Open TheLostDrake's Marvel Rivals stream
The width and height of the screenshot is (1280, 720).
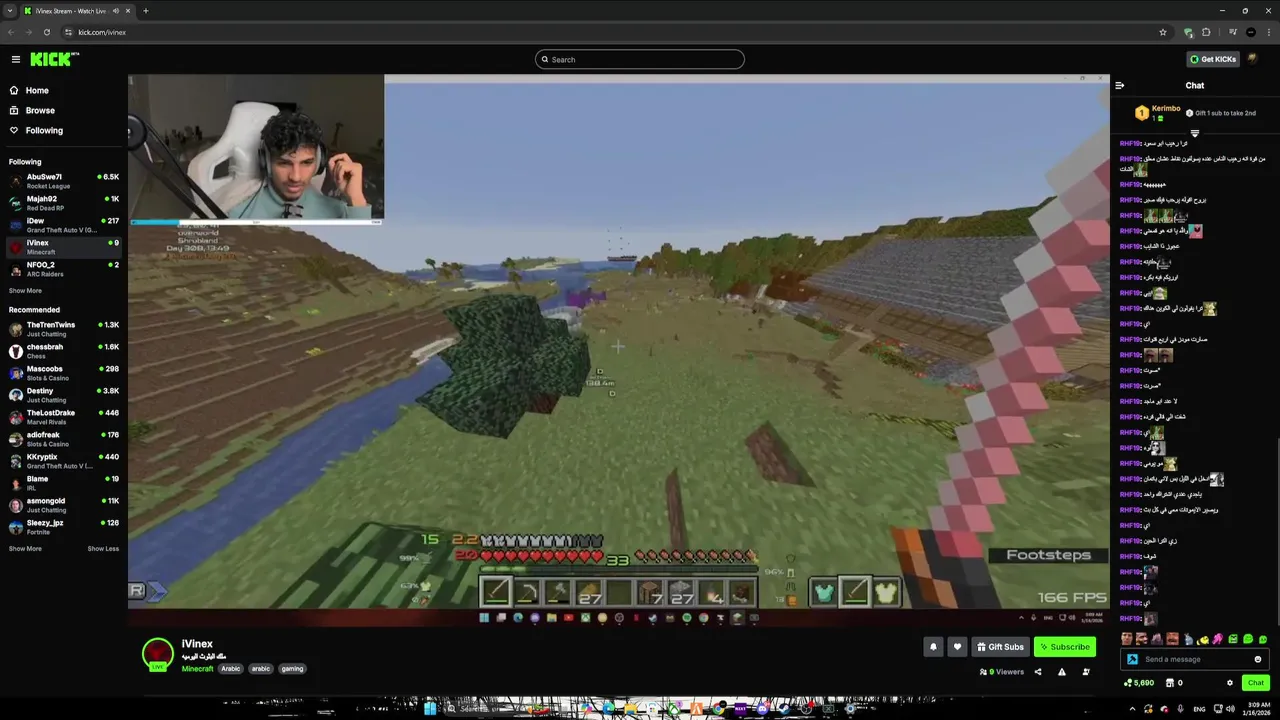[x=64, y=417]
